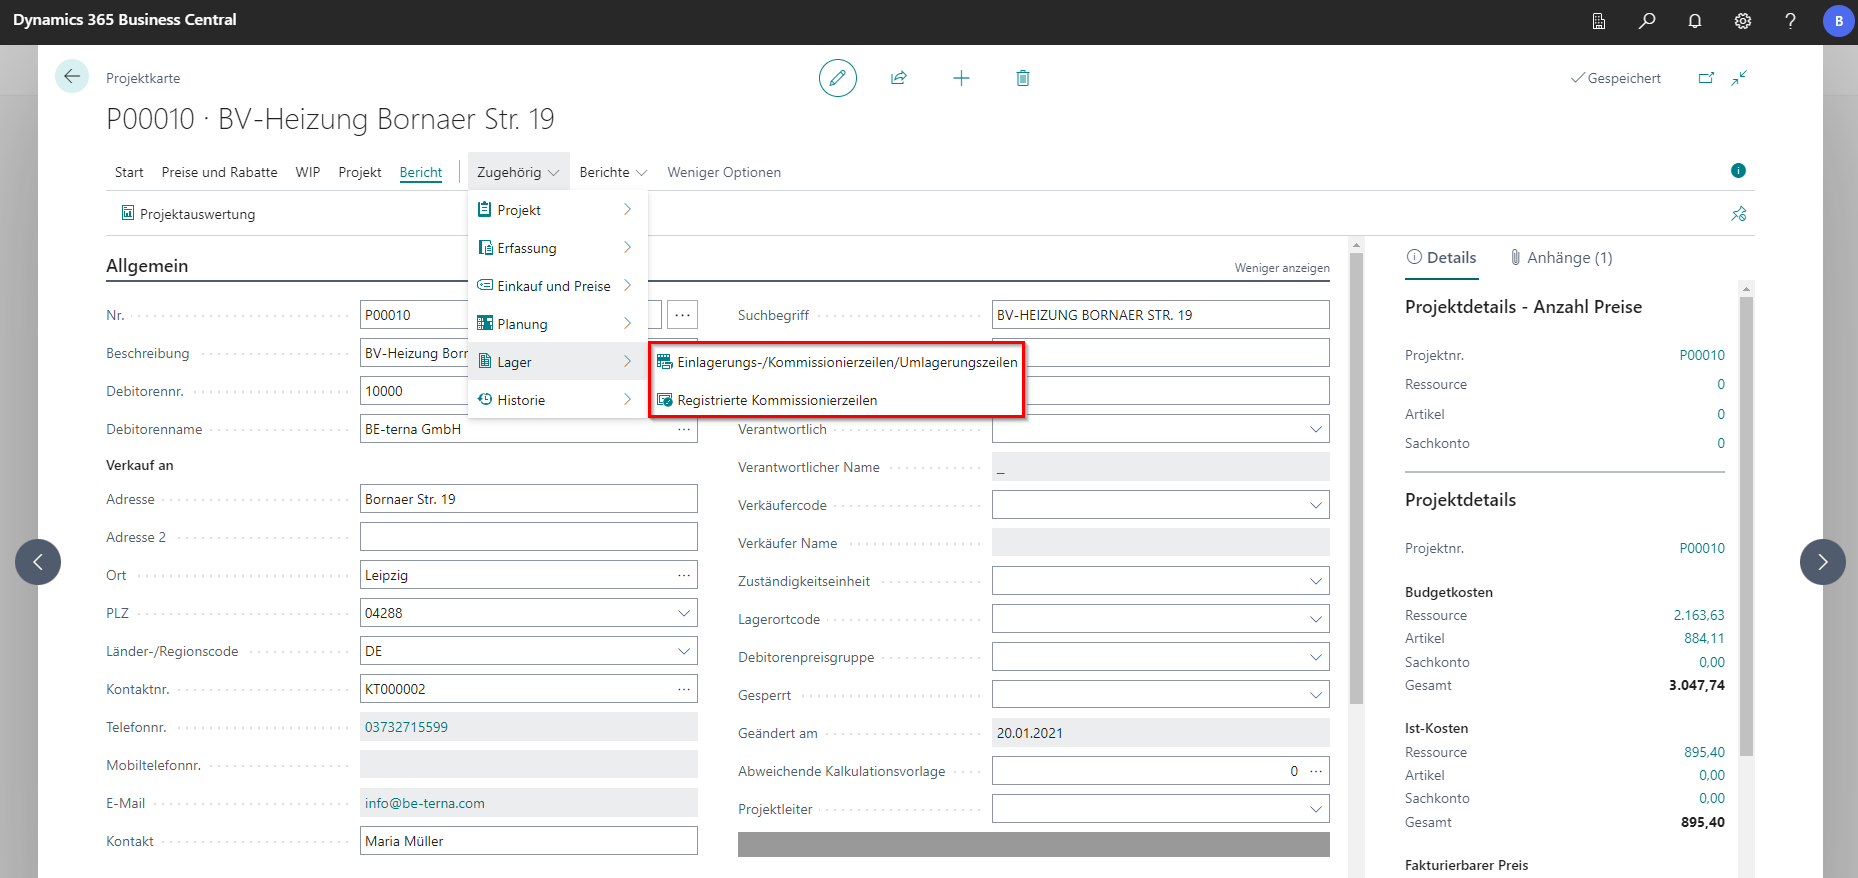Expand the PLZ dropdown
This screenshot has height=878, width=1858.
click(x=684, y=613)
